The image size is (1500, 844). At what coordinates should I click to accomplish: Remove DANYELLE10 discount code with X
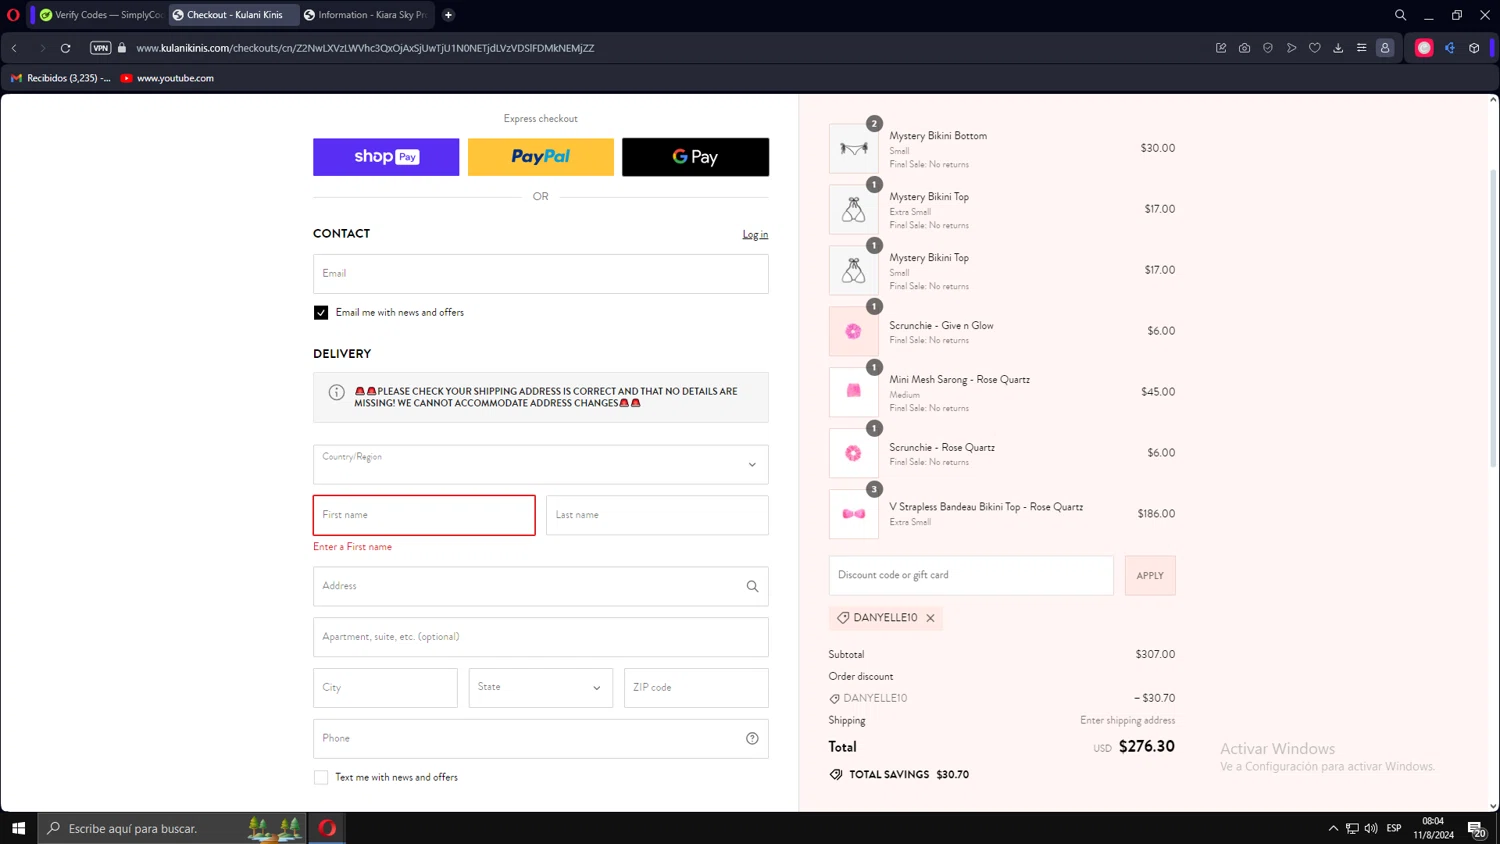930,618
